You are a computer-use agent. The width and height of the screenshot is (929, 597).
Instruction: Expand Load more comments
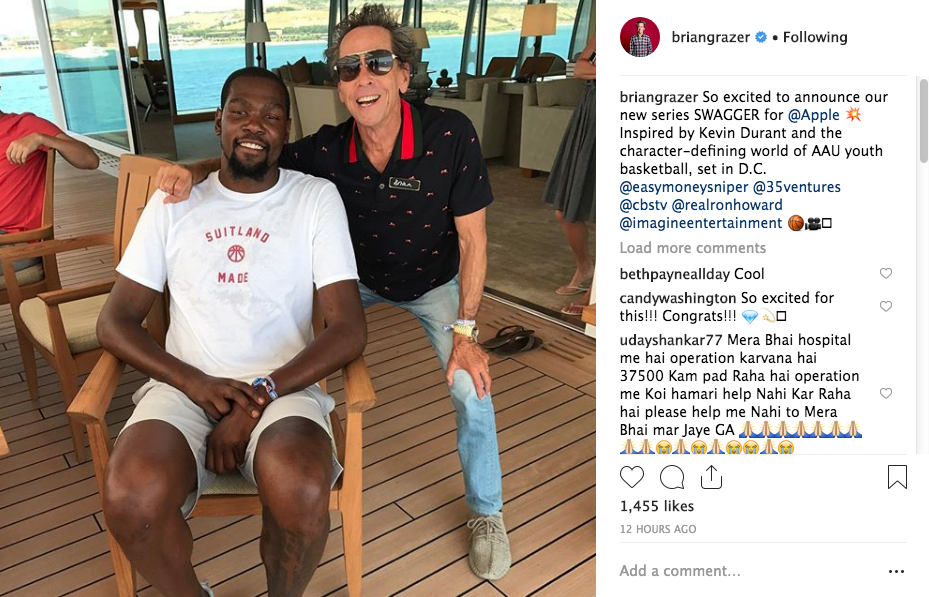pyautogui.click(x=693, y=248)
